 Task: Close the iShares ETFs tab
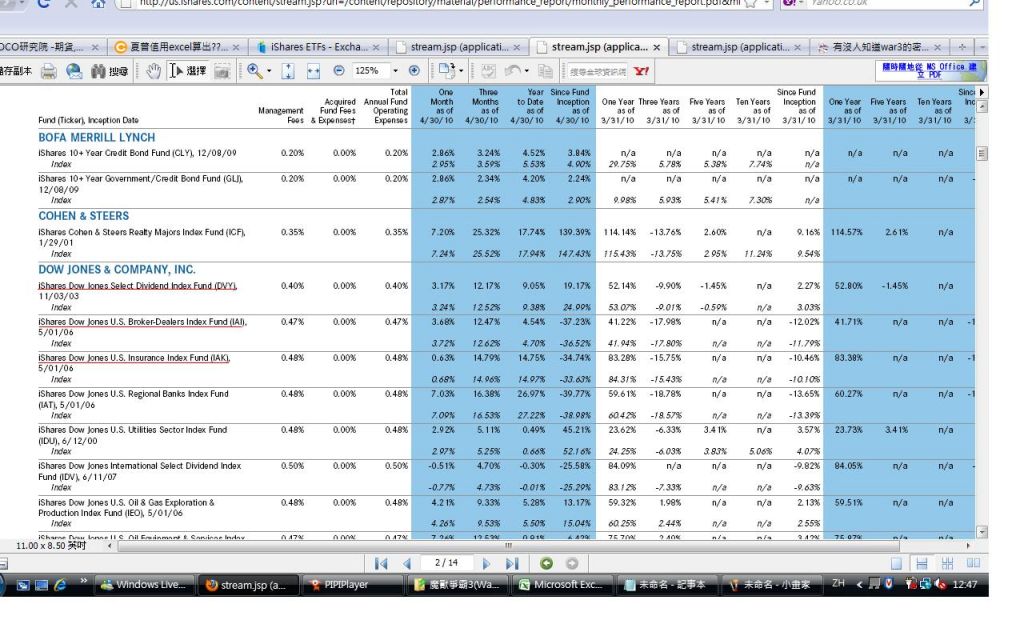point(376,47)
